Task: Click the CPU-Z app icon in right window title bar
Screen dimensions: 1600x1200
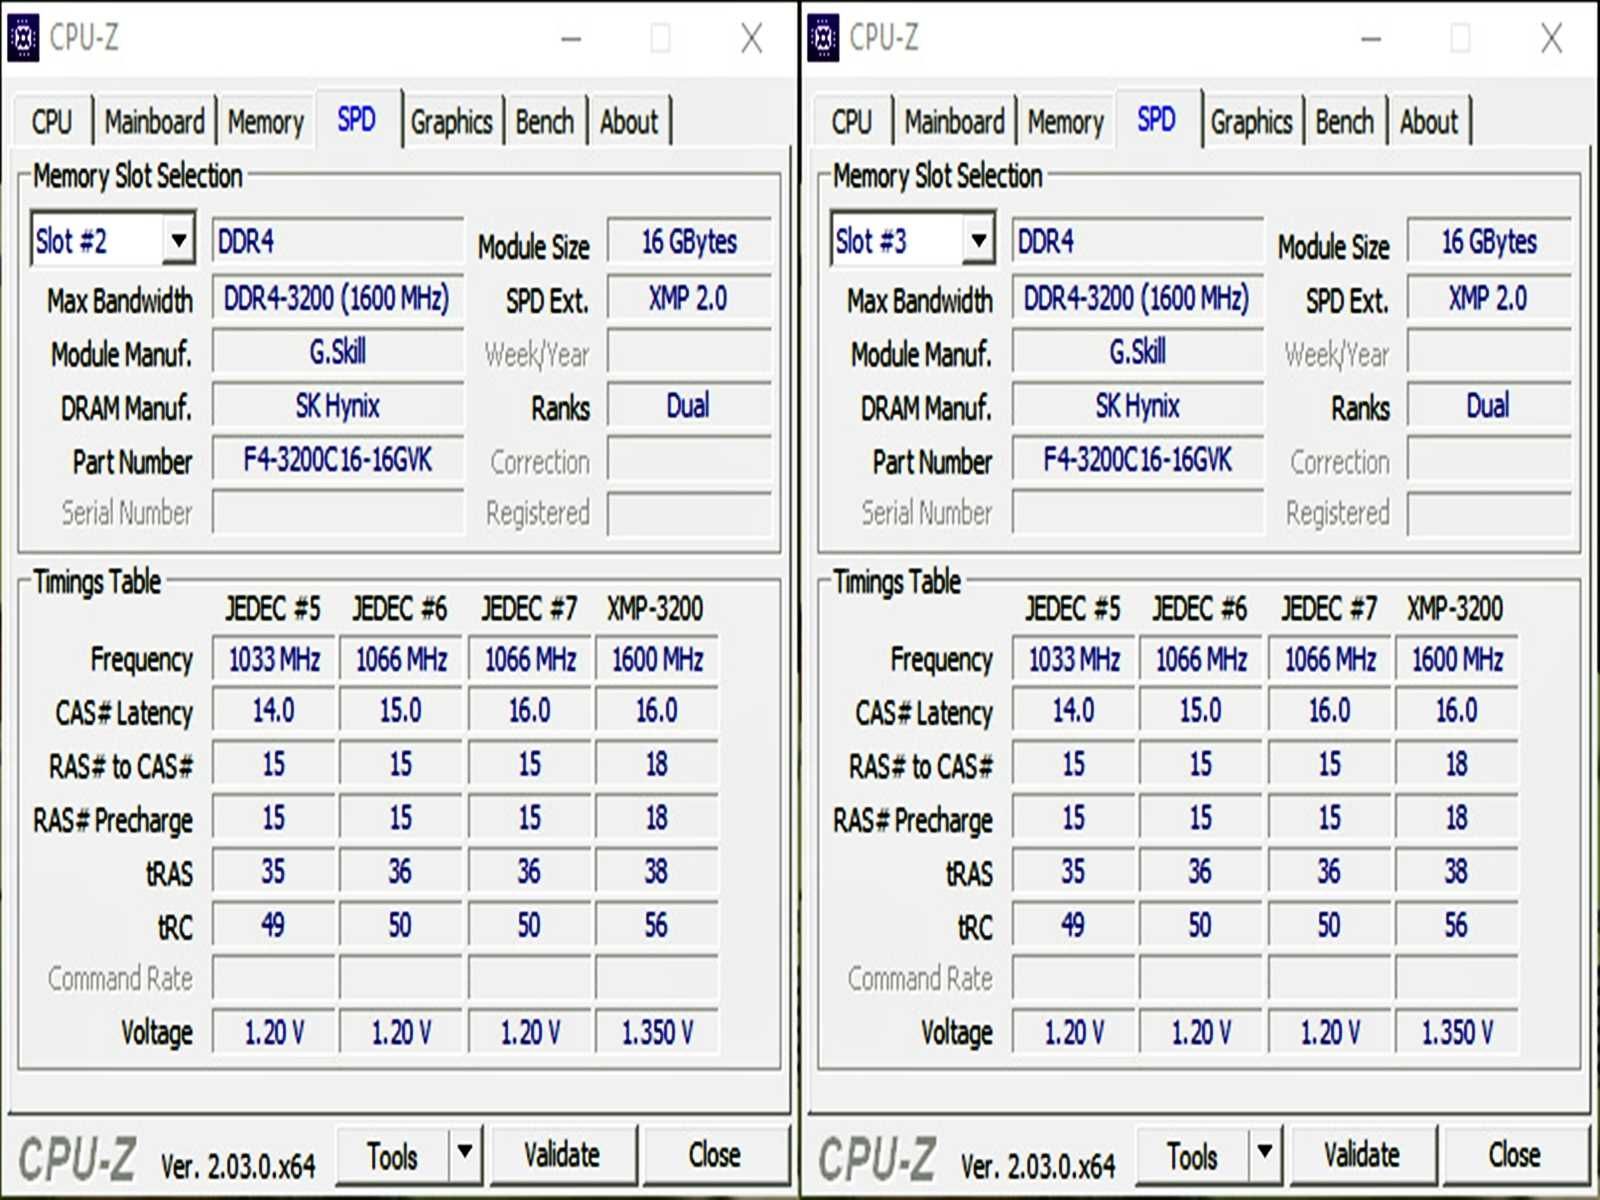Action: click(x=823, y=38)
